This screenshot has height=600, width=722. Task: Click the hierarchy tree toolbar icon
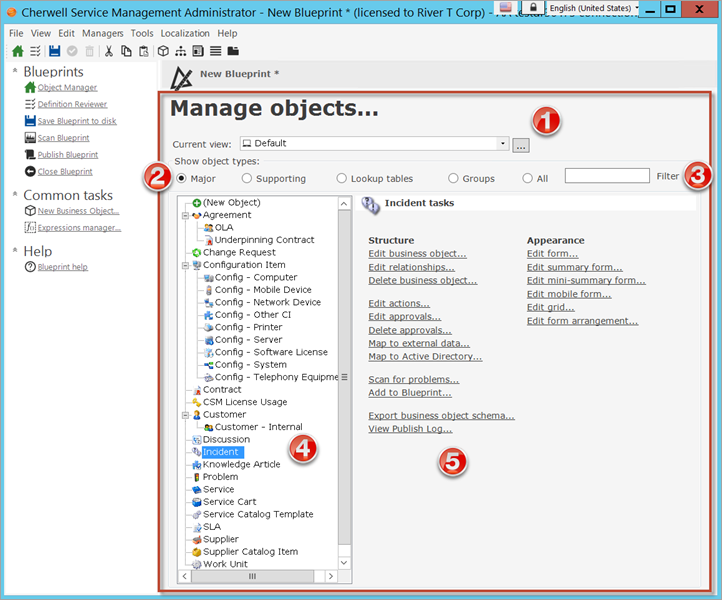(180, 51)
